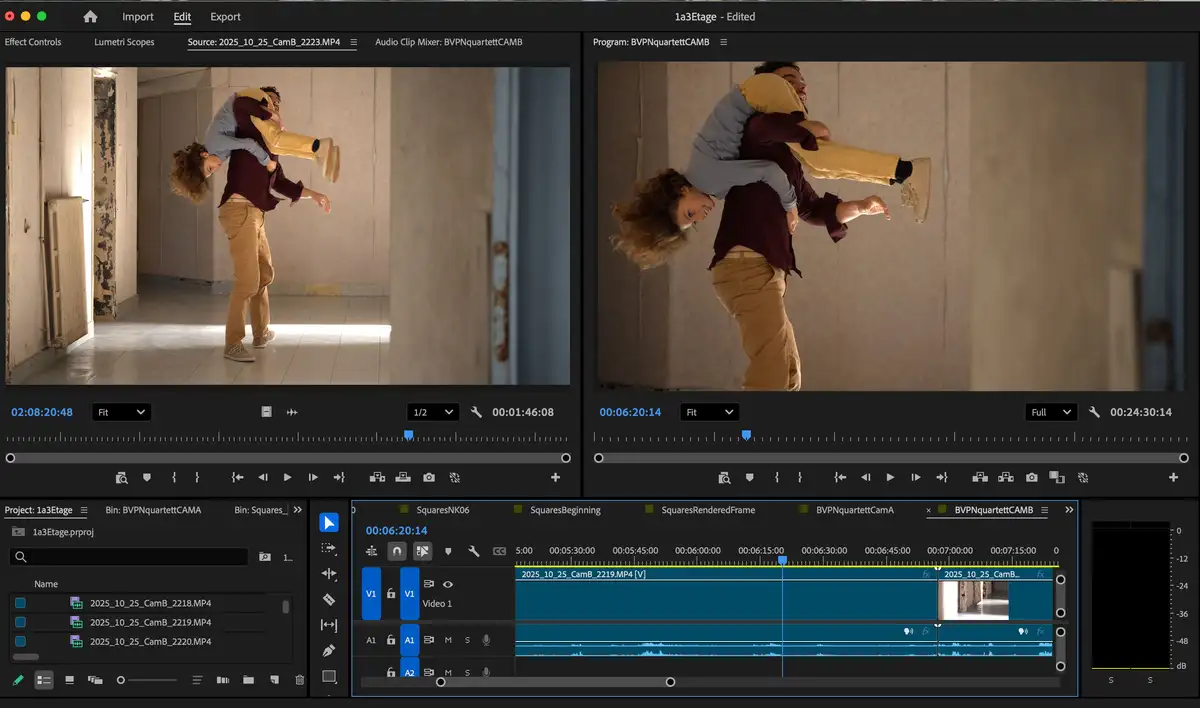Click the Insert button in Source monitor
Screen dimensions: 1200x708
(x=378, y=478)
